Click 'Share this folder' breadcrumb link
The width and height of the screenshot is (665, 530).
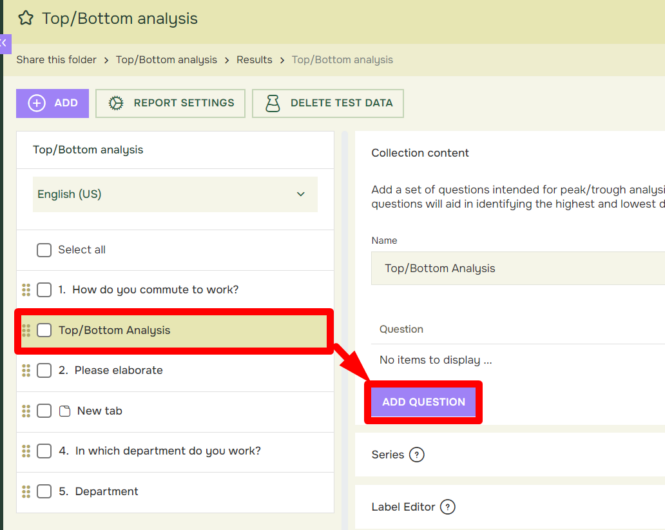[x=56, y=60]
